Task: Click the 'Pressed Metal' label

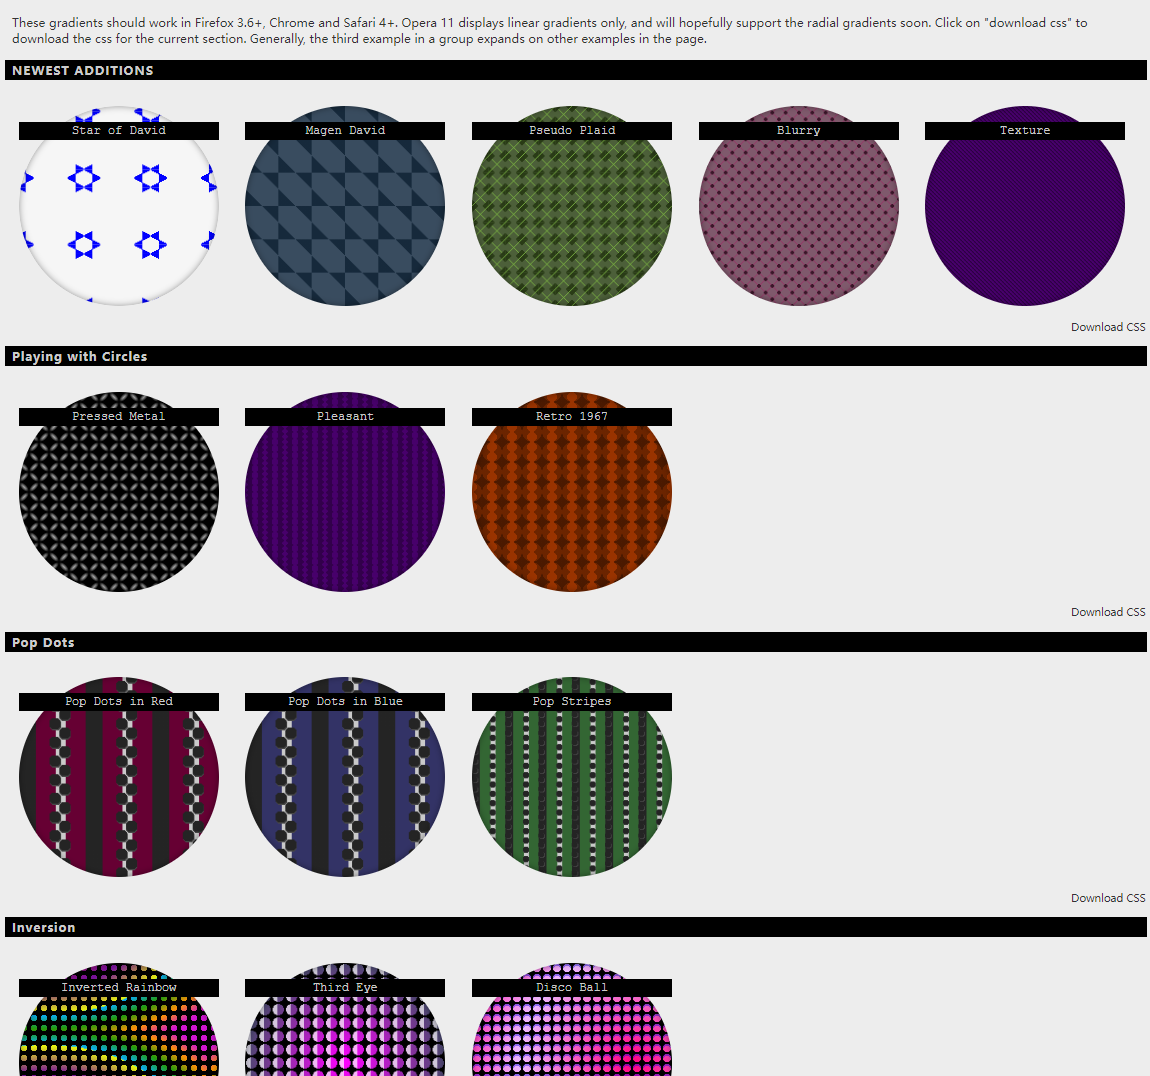Action: coord(119,417)
